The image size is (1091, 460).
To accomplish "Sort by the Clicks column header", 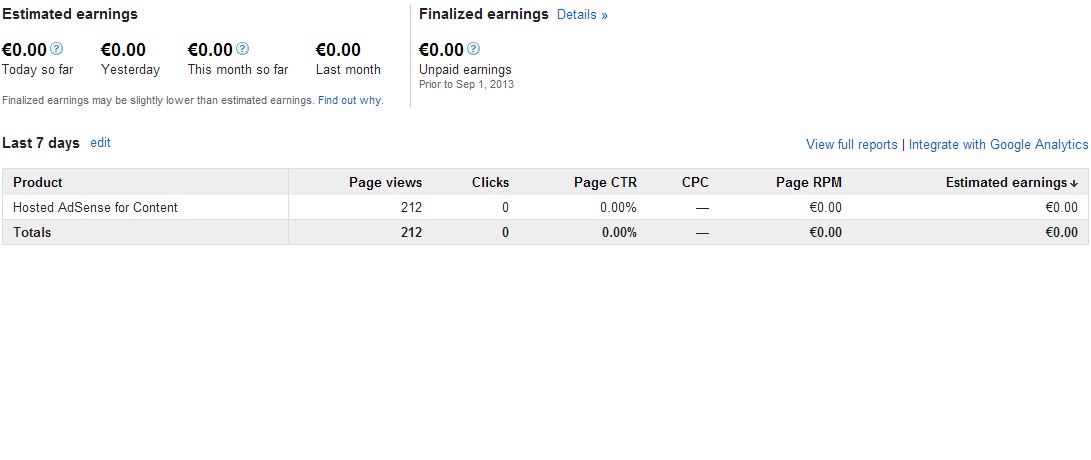I will [490, 182].
